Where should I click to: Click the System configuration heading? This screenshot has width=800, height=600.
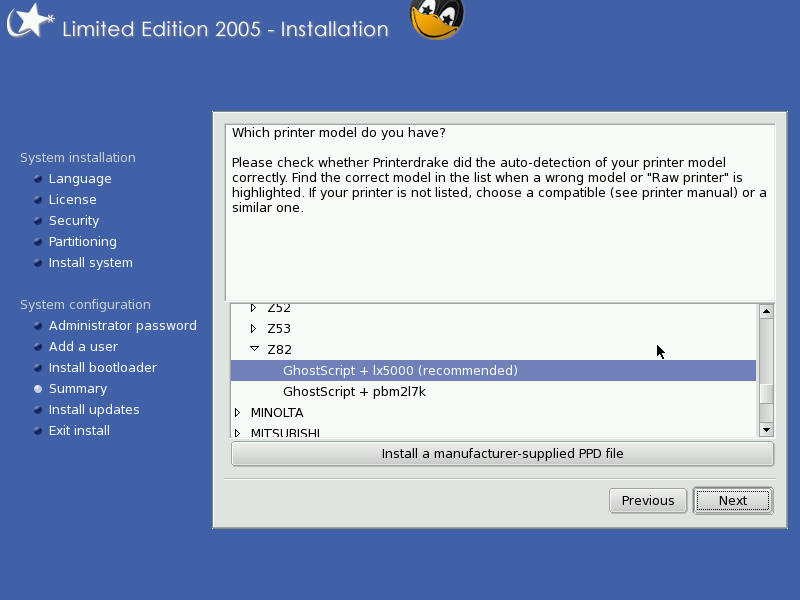point(85,305)
